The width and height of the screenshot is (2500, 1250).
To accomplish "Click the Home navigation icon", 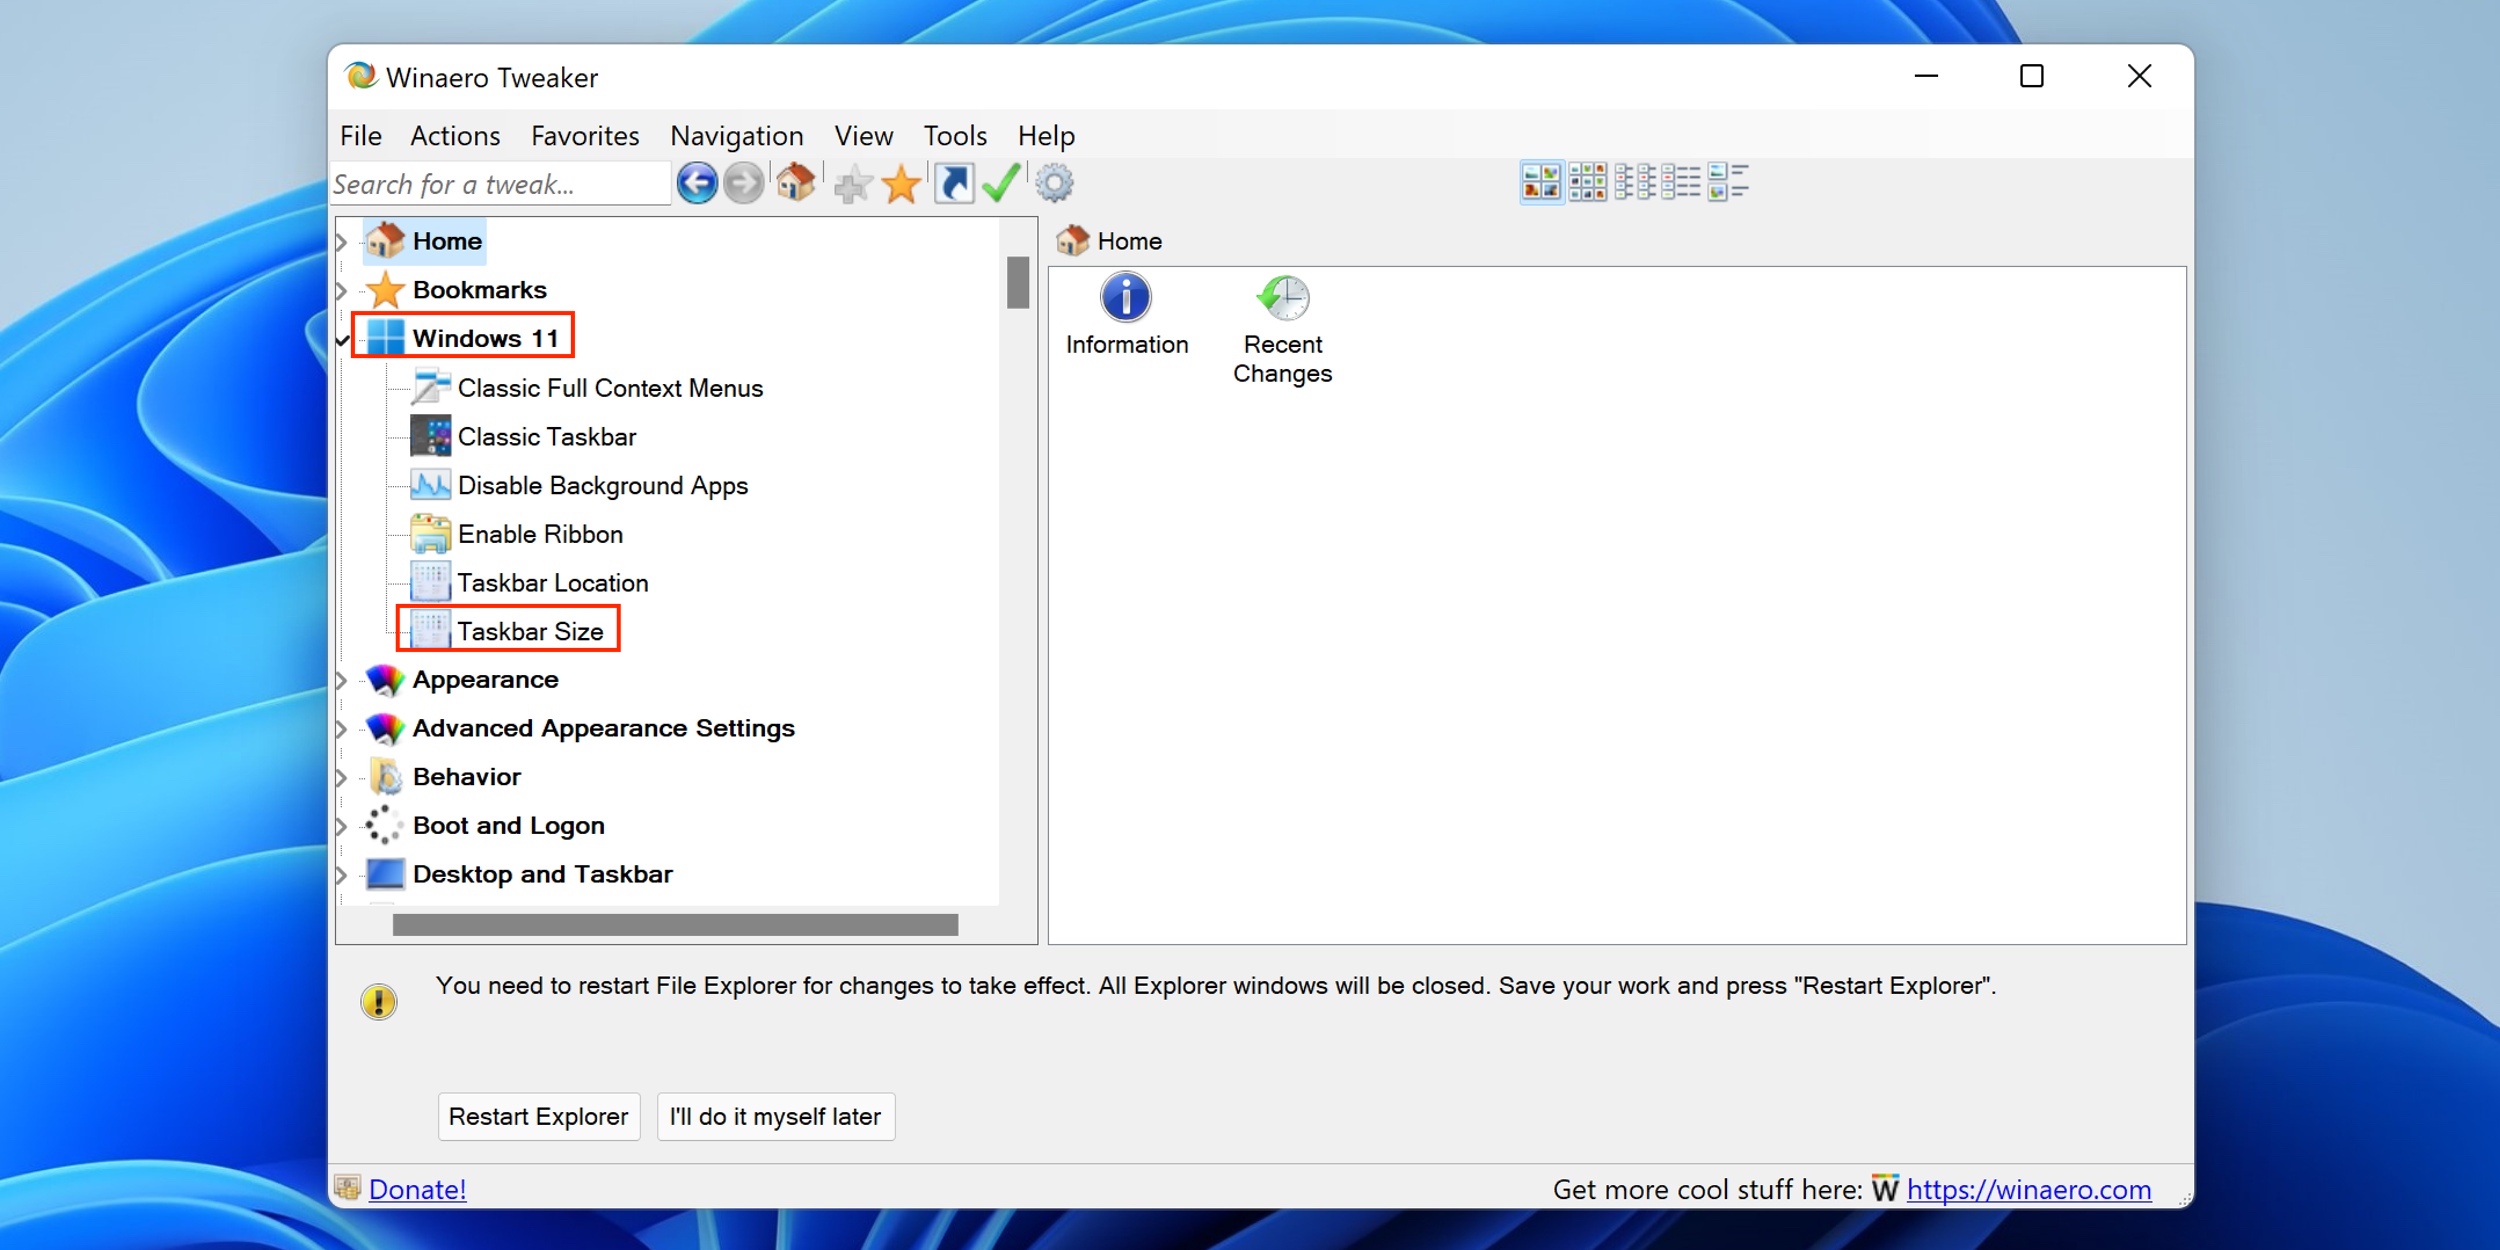I will 794,180.
